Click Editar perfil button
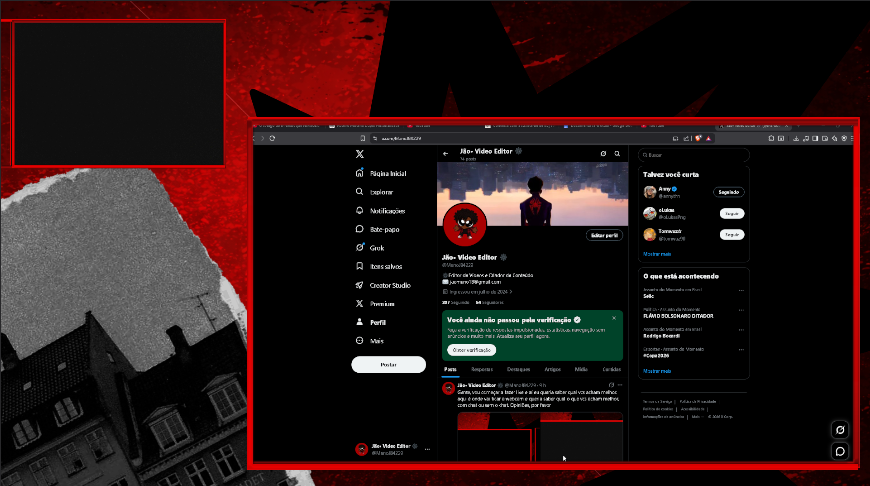This screenshot has width=870, height=486. pyautogui.click(x=604, y=235)
